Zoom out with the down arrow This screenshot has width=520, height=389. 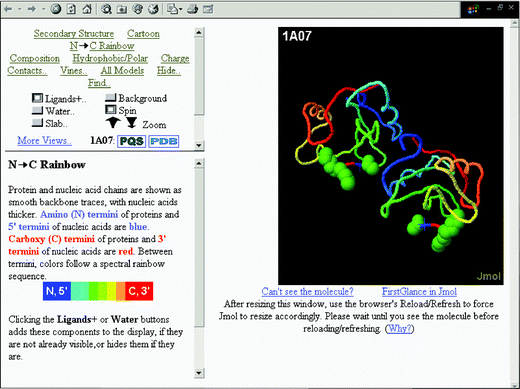tap(131, 123)
